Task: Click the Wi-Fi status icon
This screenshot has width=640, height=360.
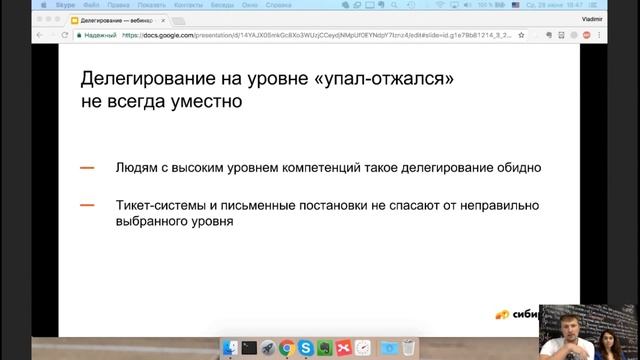Action: click(x=440, y=5)
